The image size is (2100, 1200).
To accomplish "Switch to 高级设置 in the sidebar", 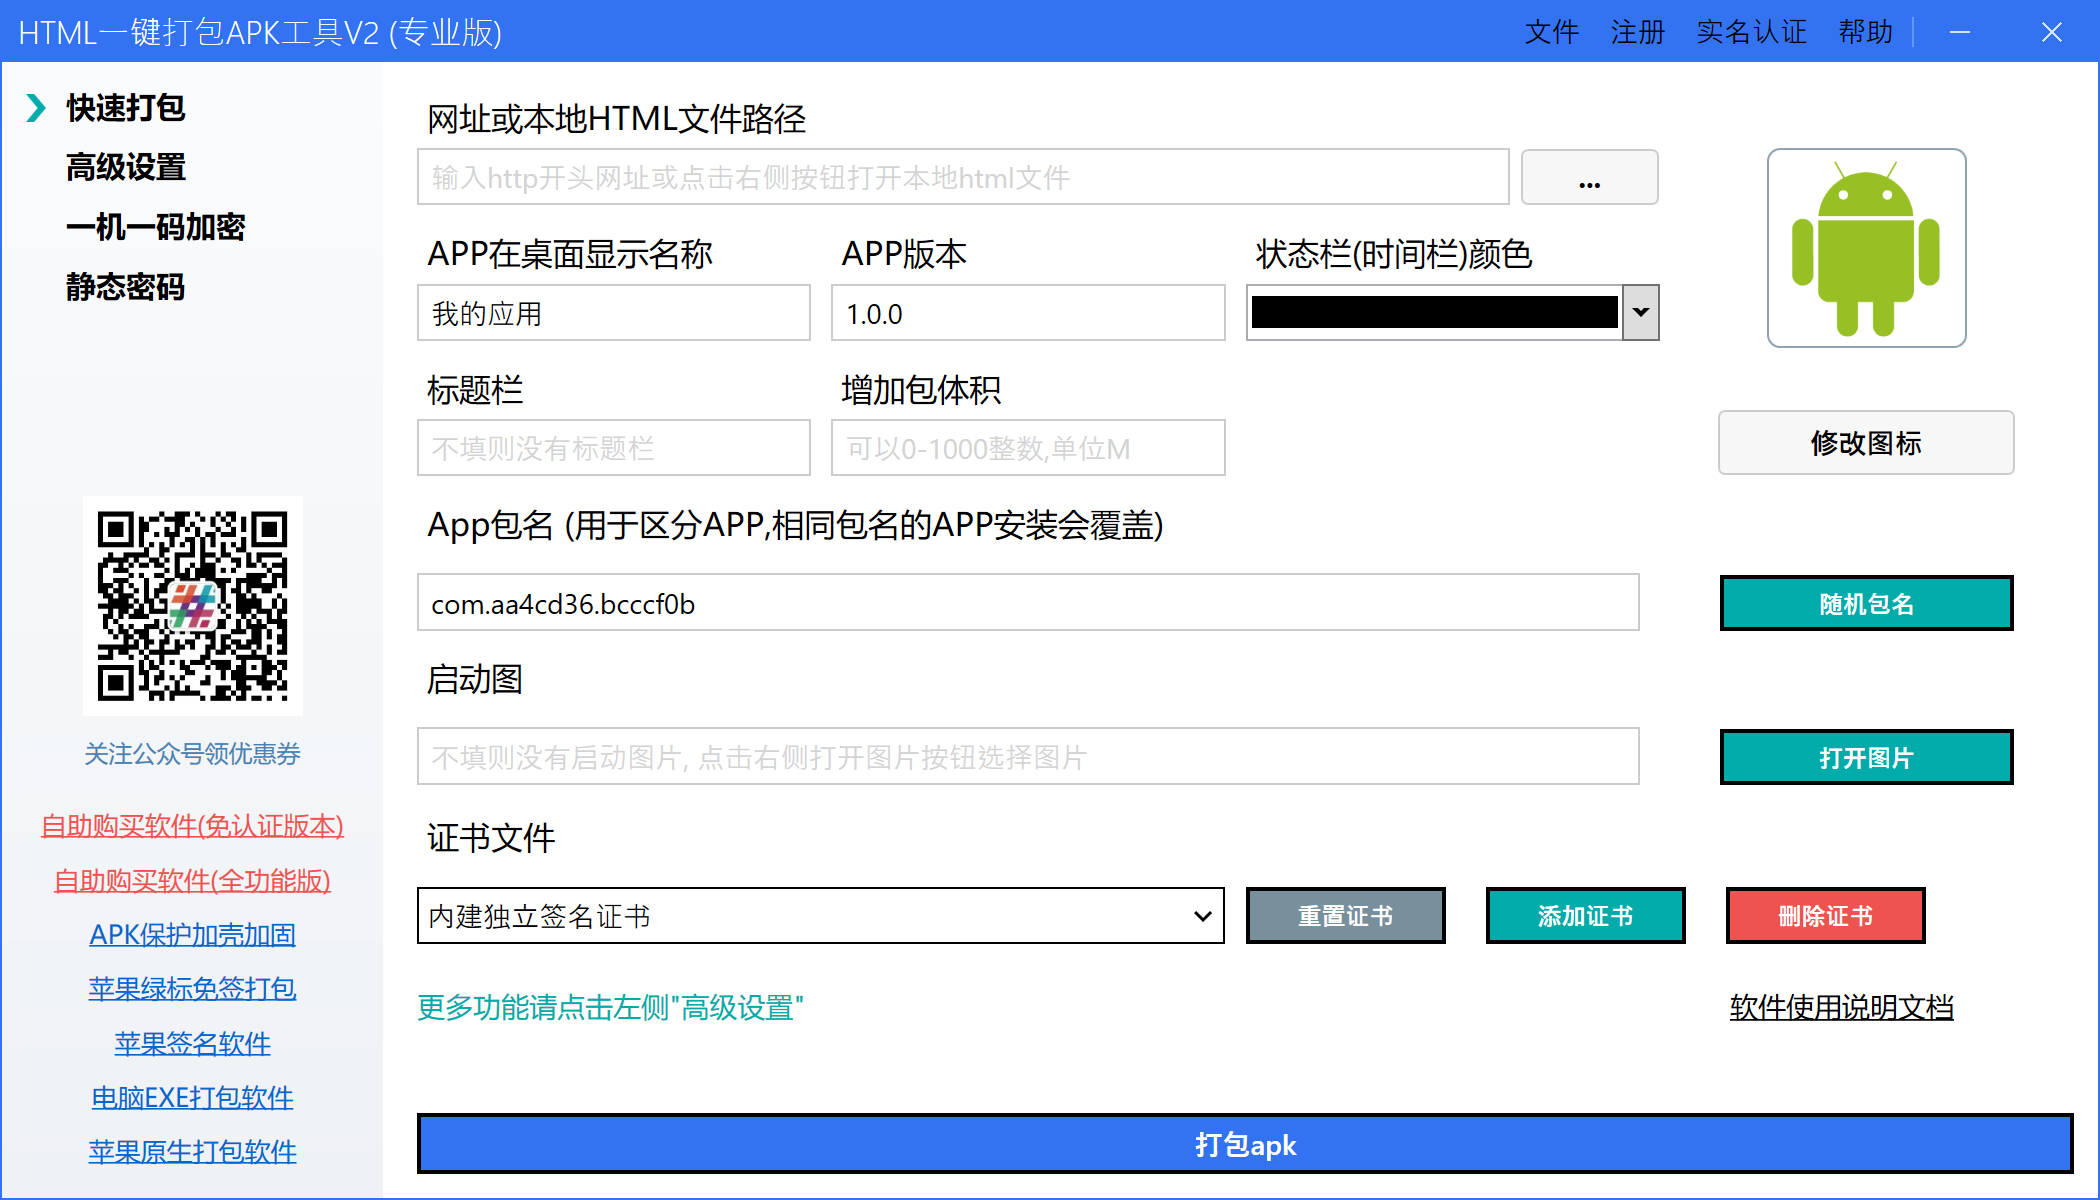I will [126, 167].
